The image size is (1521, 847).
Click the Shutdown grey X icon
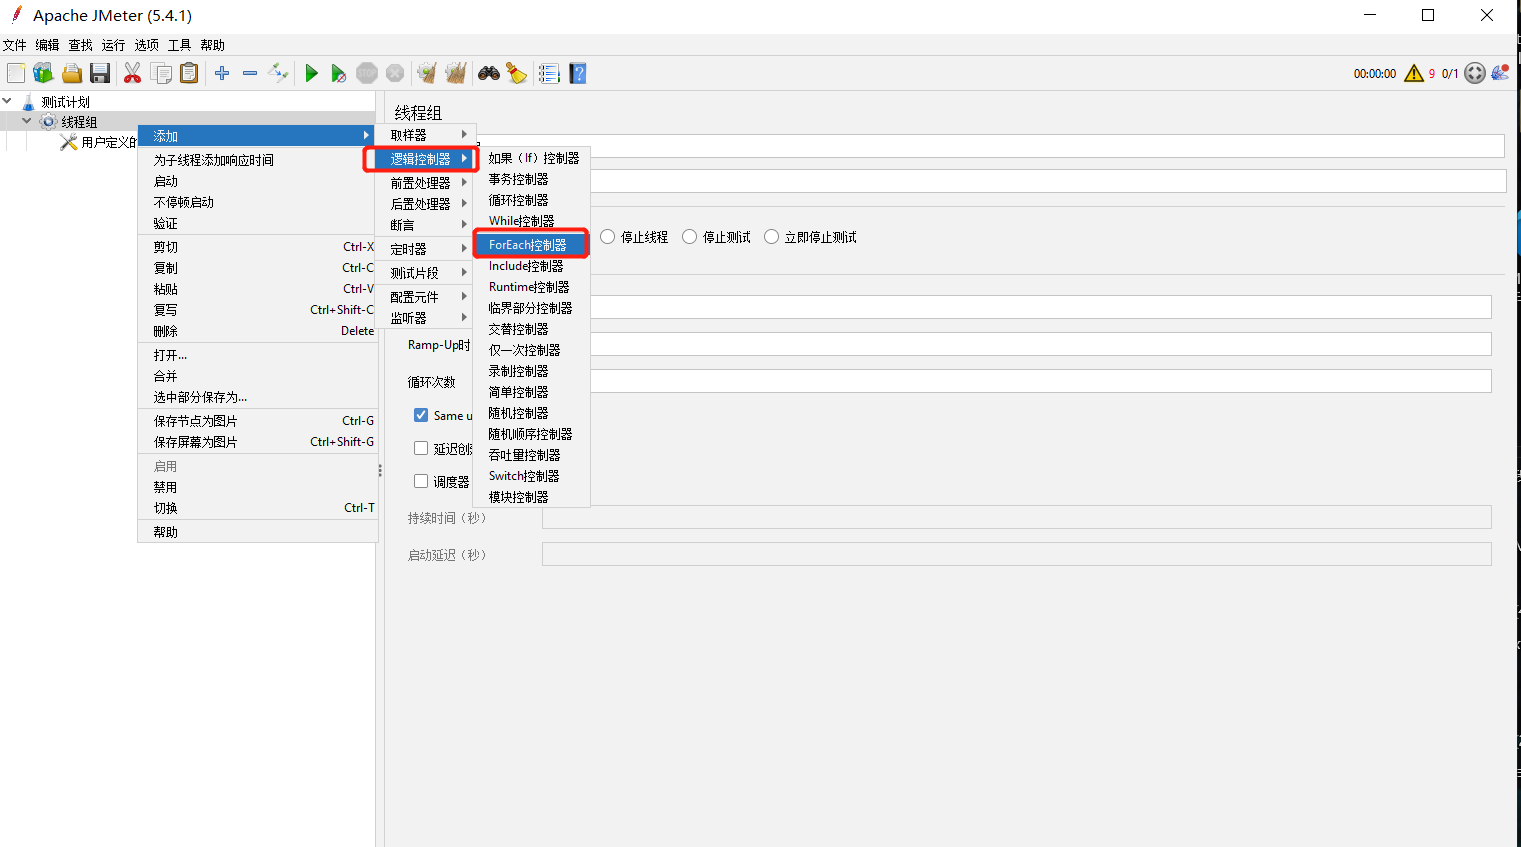pos(395,73)
